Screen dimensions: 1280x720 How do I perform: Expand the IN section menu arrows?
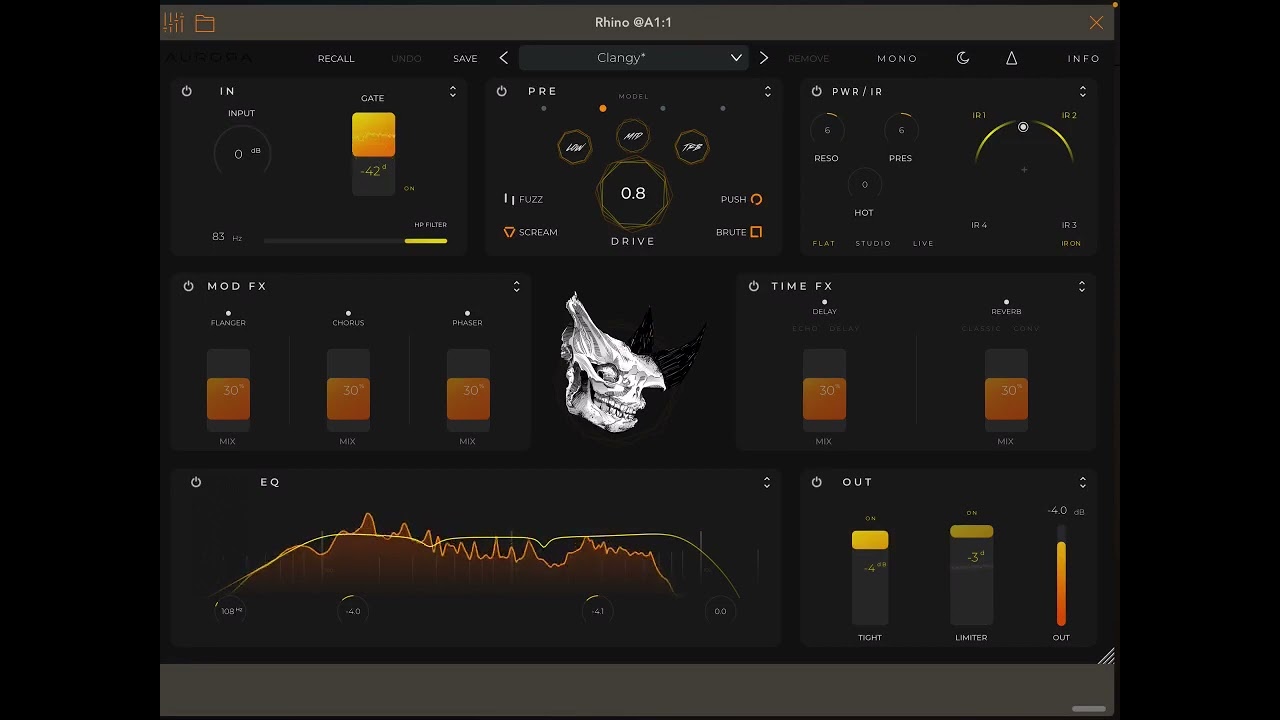click(453, 91)
